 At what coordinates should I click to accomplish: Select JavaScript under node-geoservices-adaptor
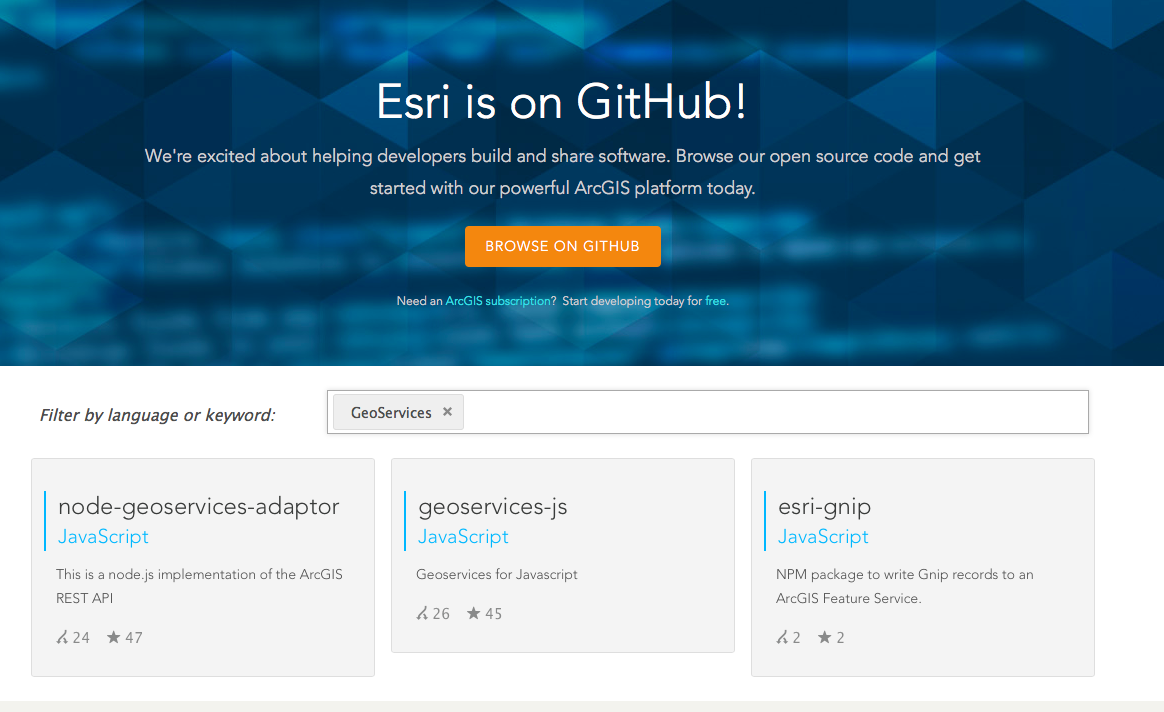point(103,537)
